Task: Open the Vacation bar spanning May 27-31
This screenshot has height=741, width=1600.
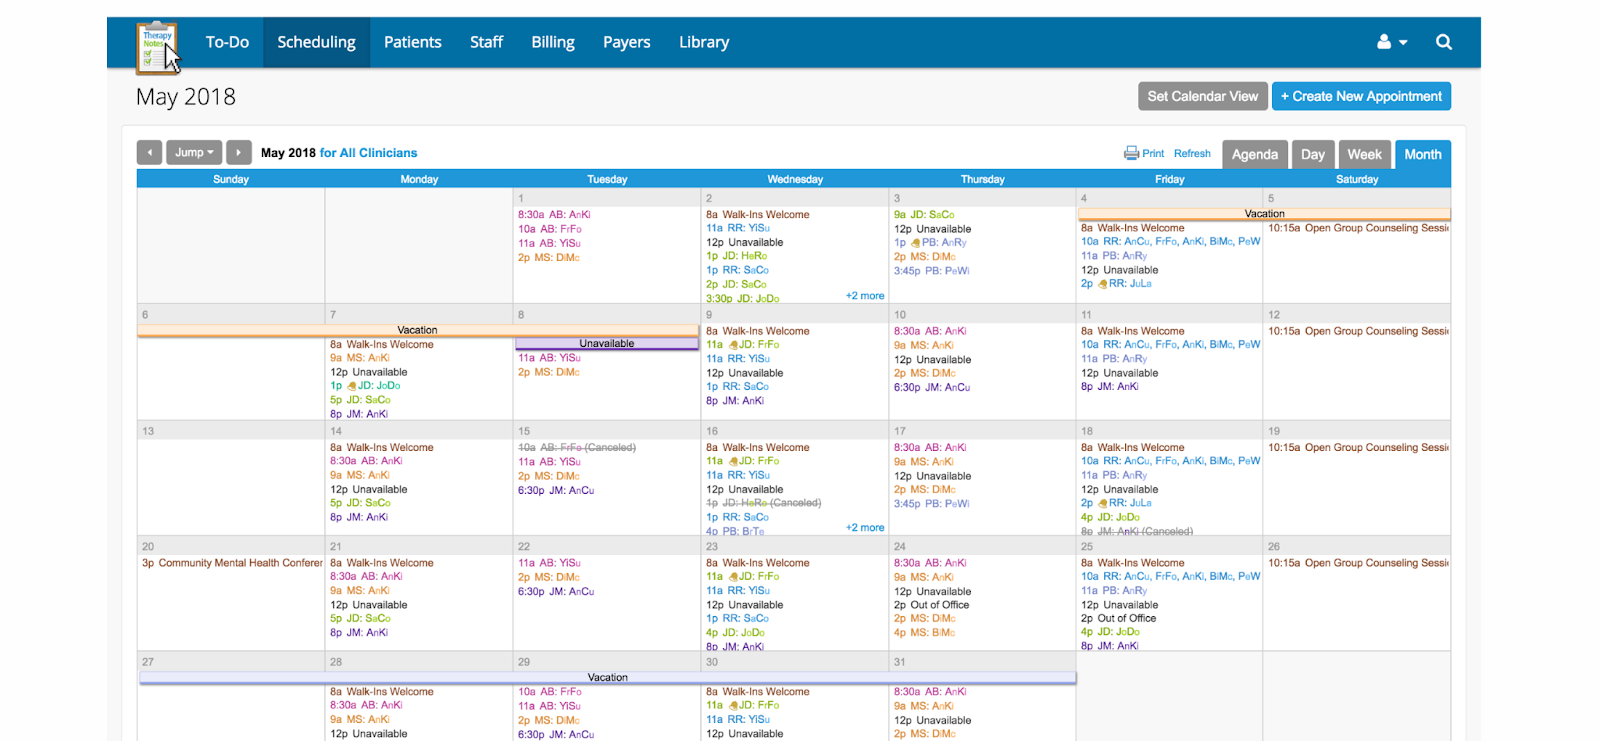Action: (x=608, y=677)
